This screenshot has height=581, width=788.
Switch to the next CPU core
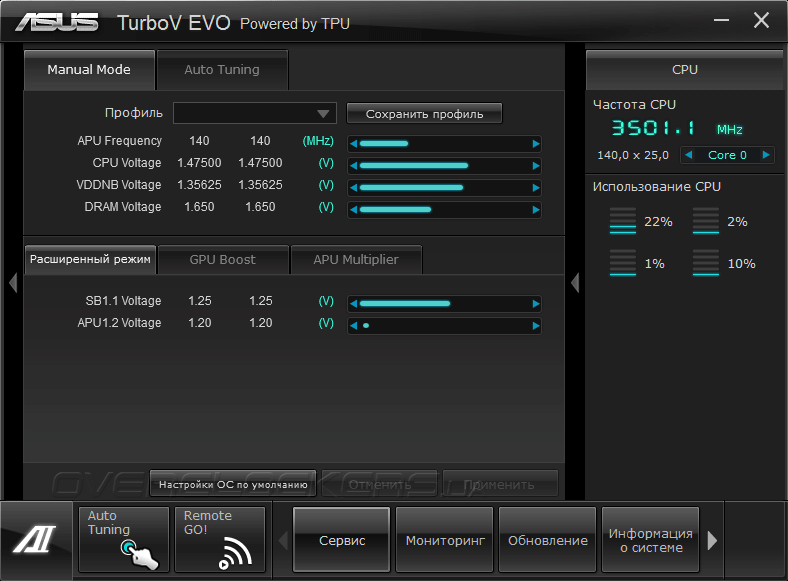pos(766,155)
